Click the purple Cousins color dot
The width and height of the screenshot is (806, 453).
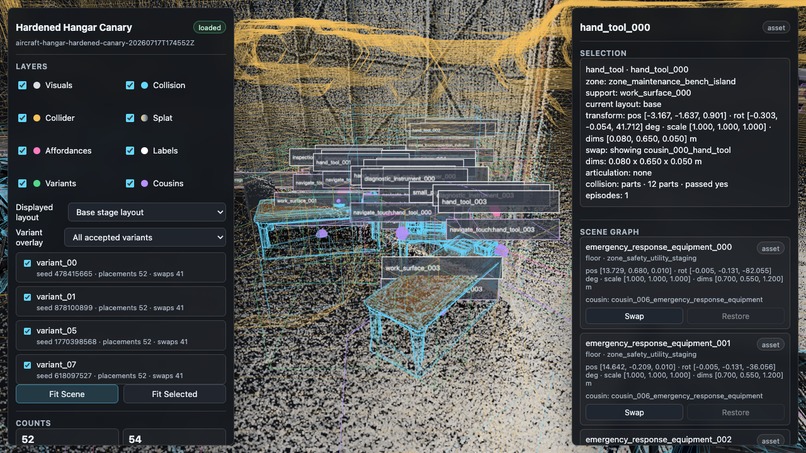coord(144,183)
